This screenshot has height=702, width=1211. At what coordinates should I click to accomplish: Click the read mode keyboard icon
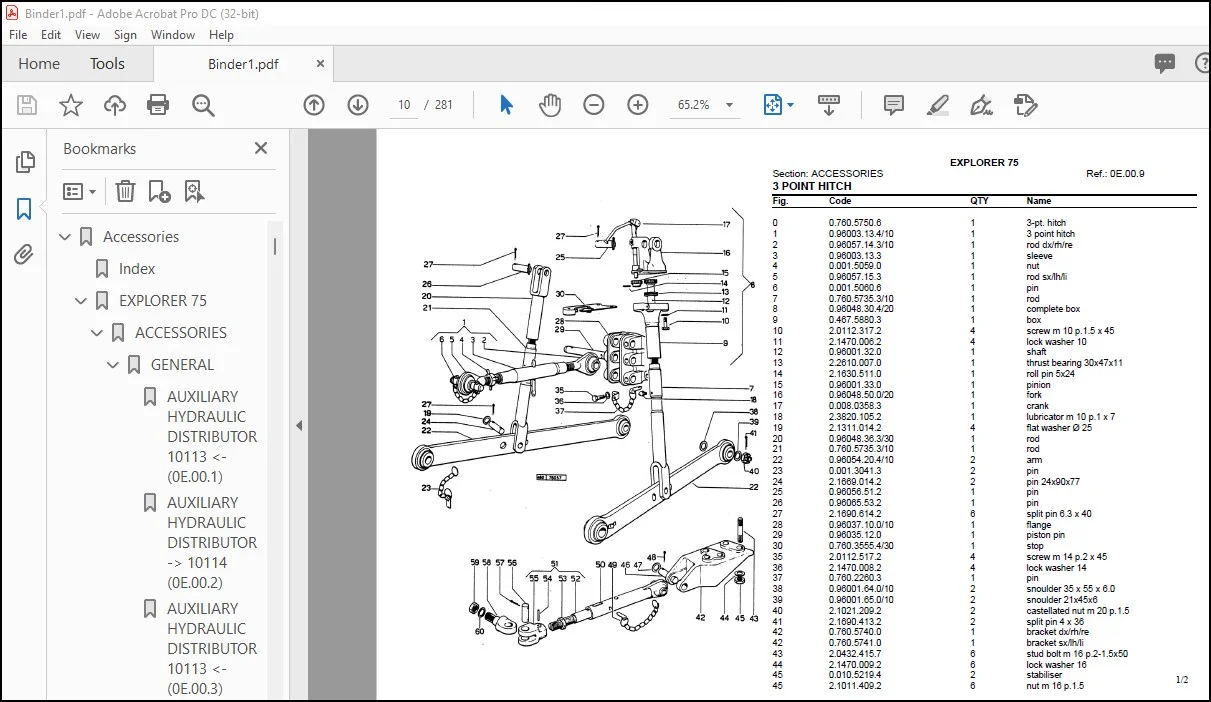[828, 105]
